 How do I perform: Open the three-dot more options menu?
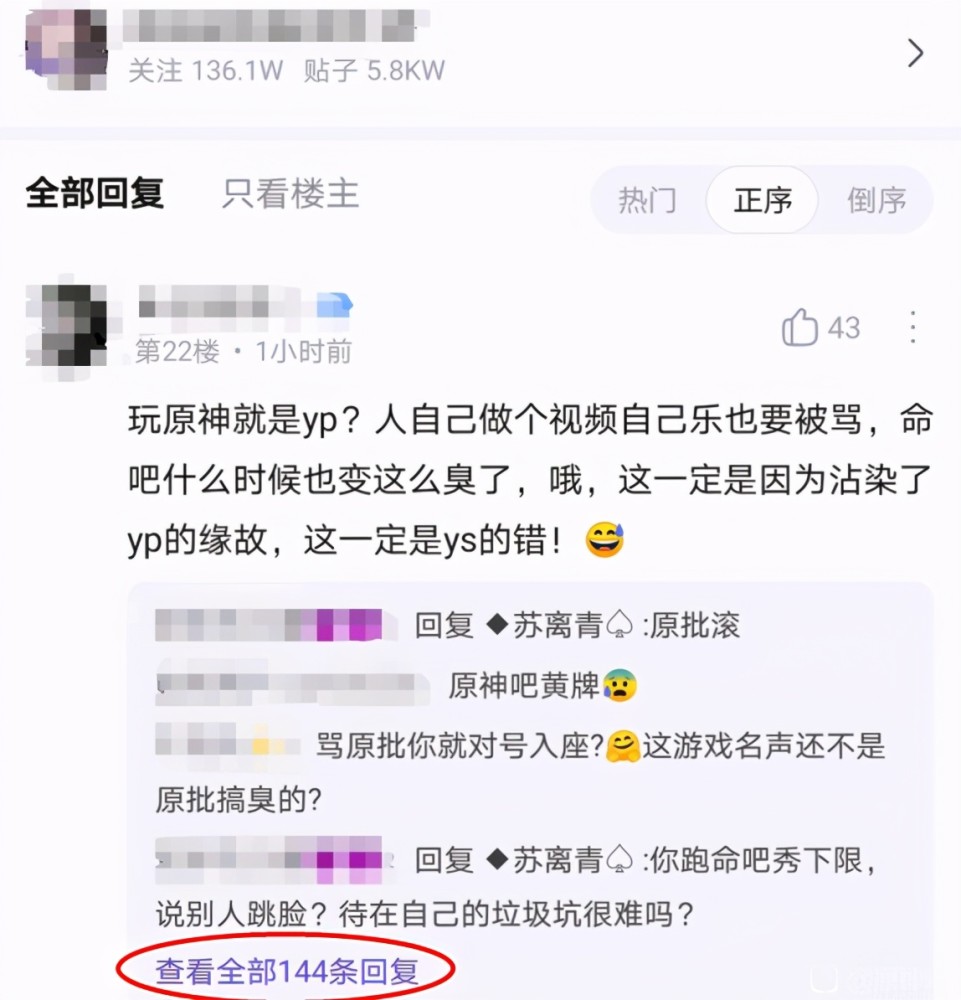[913, 328]
